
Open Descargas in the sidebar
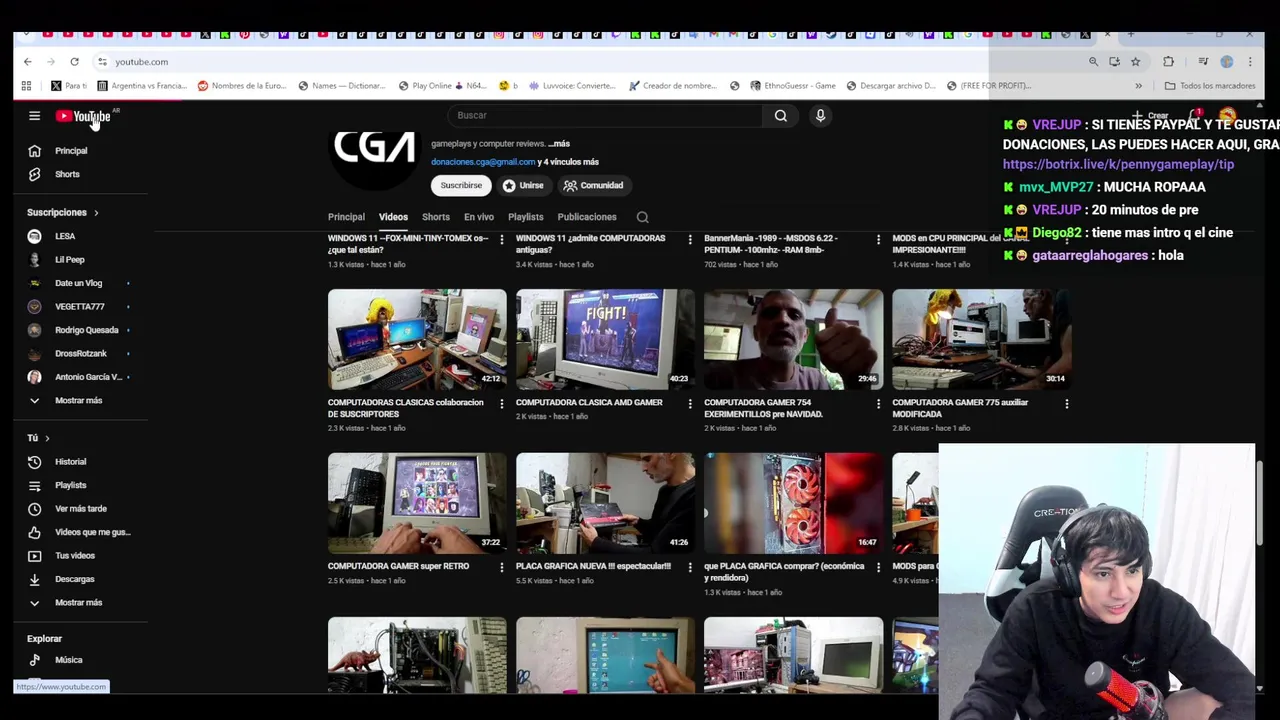pos(74,579)
